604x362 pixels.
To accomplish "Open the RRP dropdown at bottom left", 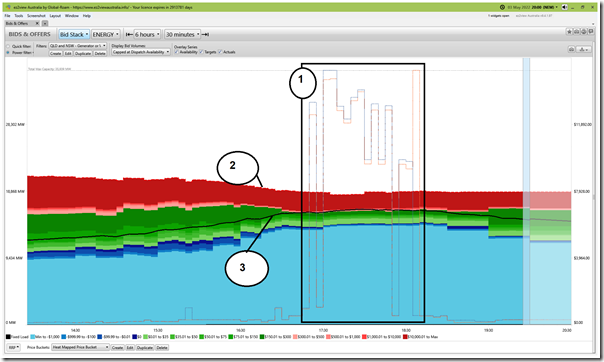I will (13, 347).
